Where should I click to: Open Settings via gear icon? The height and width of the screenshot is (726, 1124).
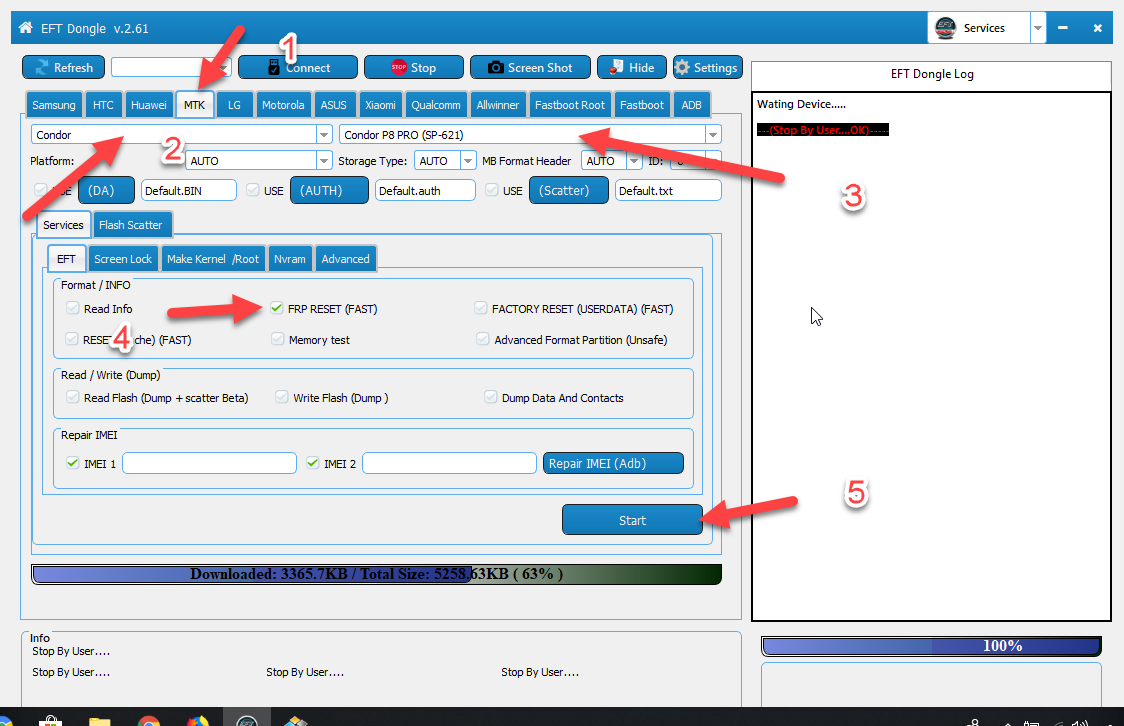pyautogui.click(x=682, y=67)
